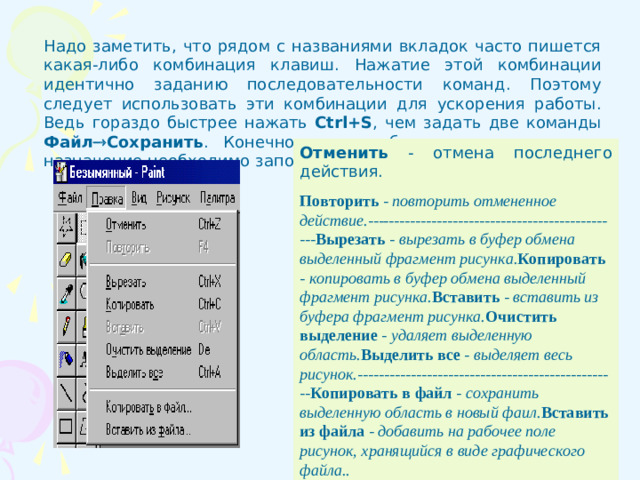Screen dimensions: 640x480
Task: Open the Рисунок menu
Action: 174,198
